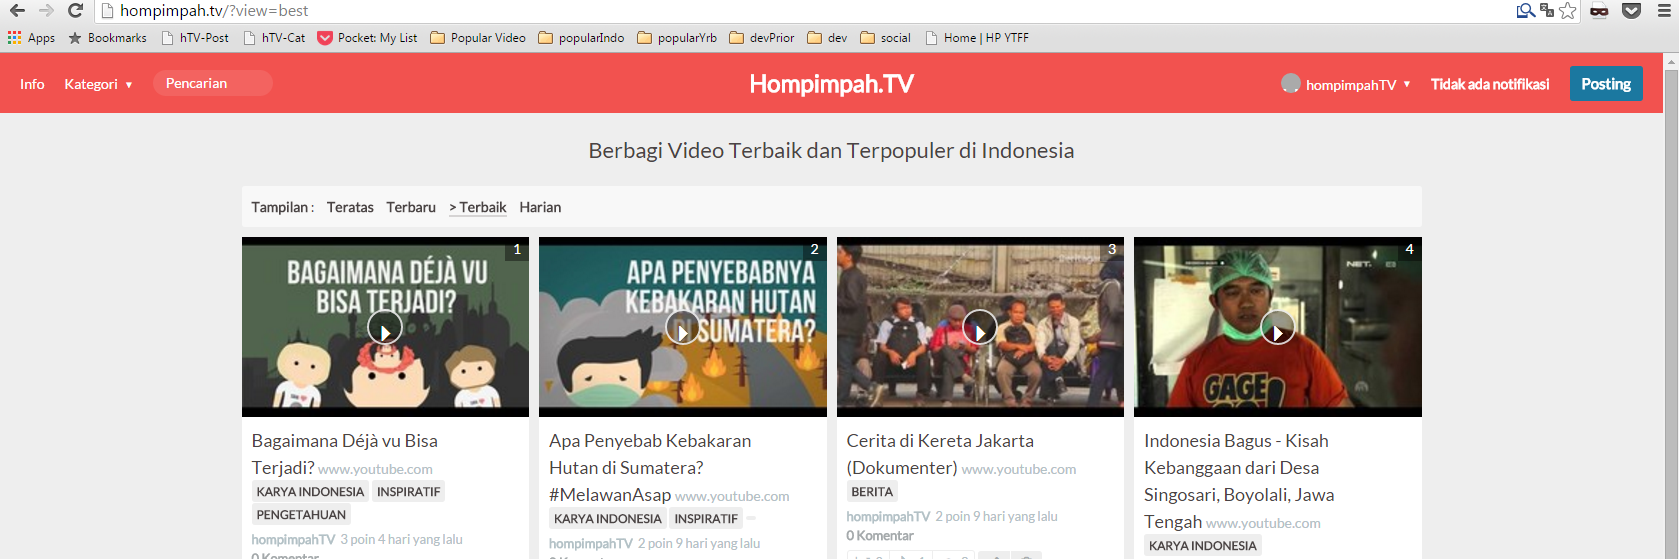Image resolution: width=1679 pixels, height=559 pixels.
Task: Expand the devPrior bookmark folder
Action: pos(762,38)
